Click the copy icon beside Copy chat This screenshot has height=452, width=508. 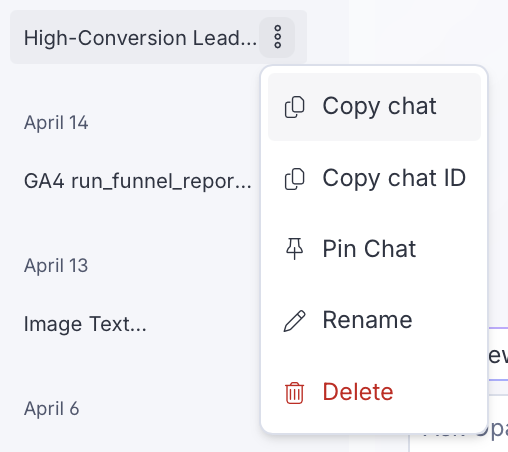(294, 107)
